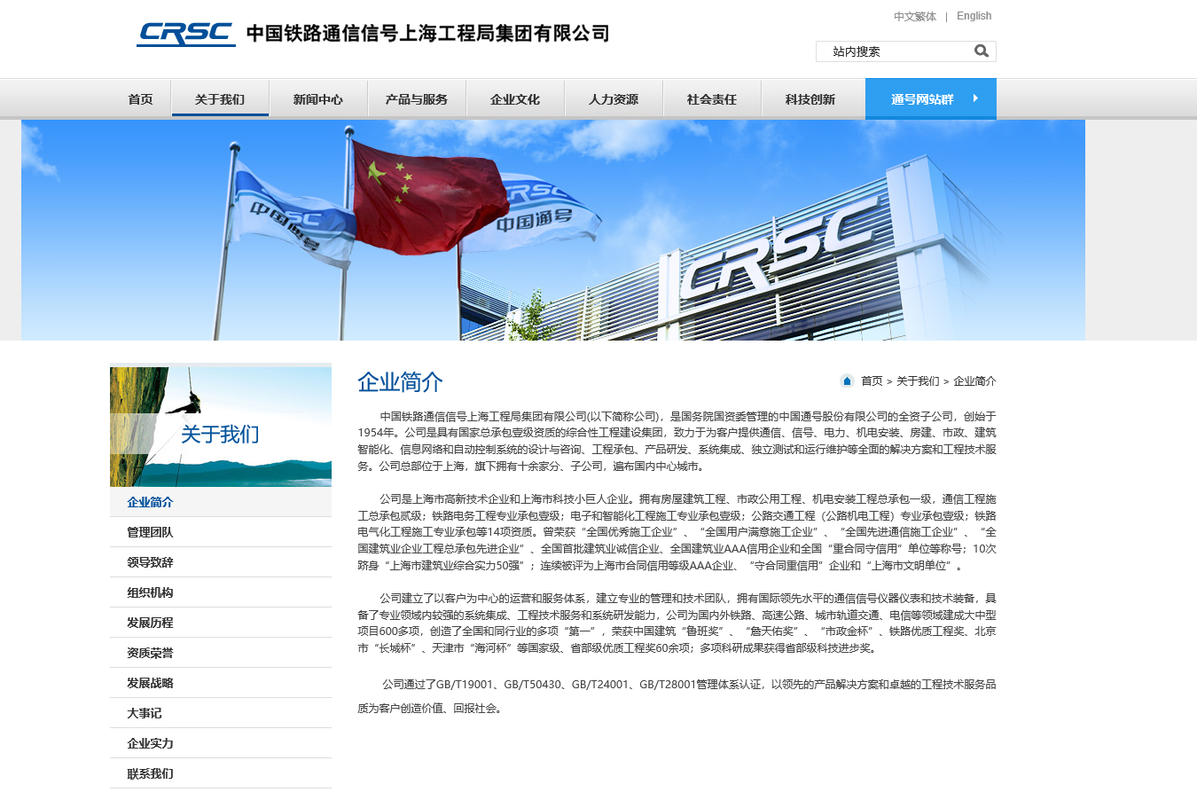Open 管理团队 in sidebar

[221, 532]
